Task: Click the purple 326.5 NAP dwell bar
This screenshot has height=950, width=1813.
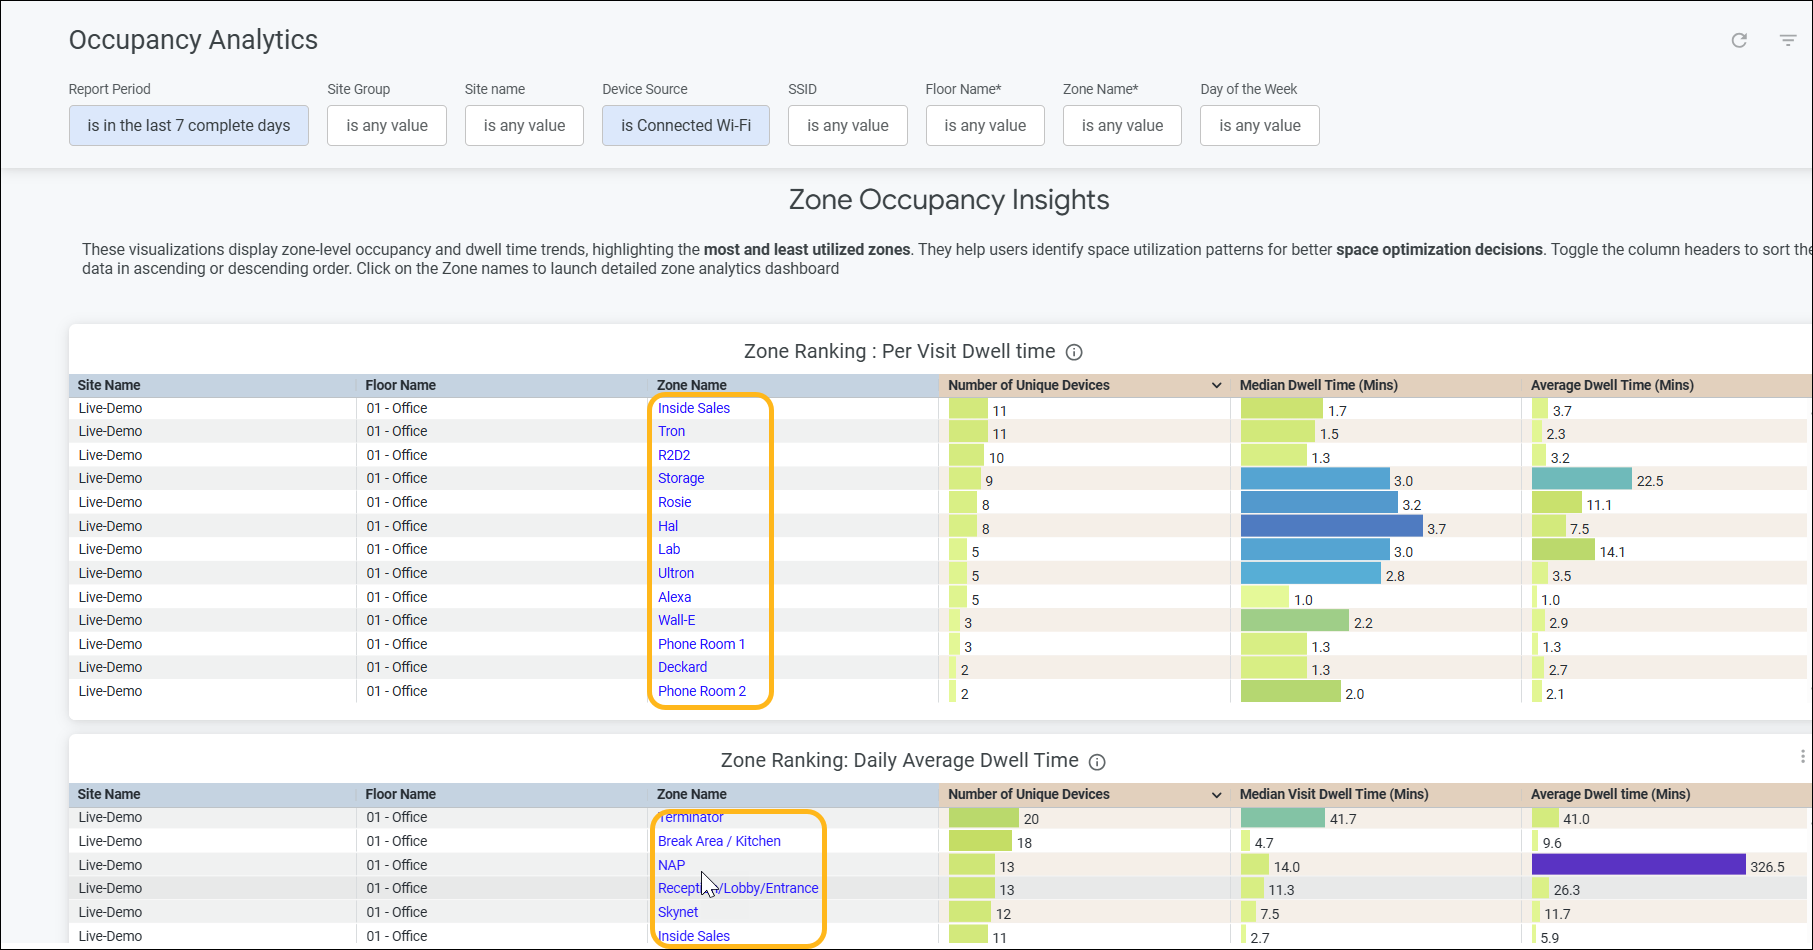Action: (x=1638, y=865)
